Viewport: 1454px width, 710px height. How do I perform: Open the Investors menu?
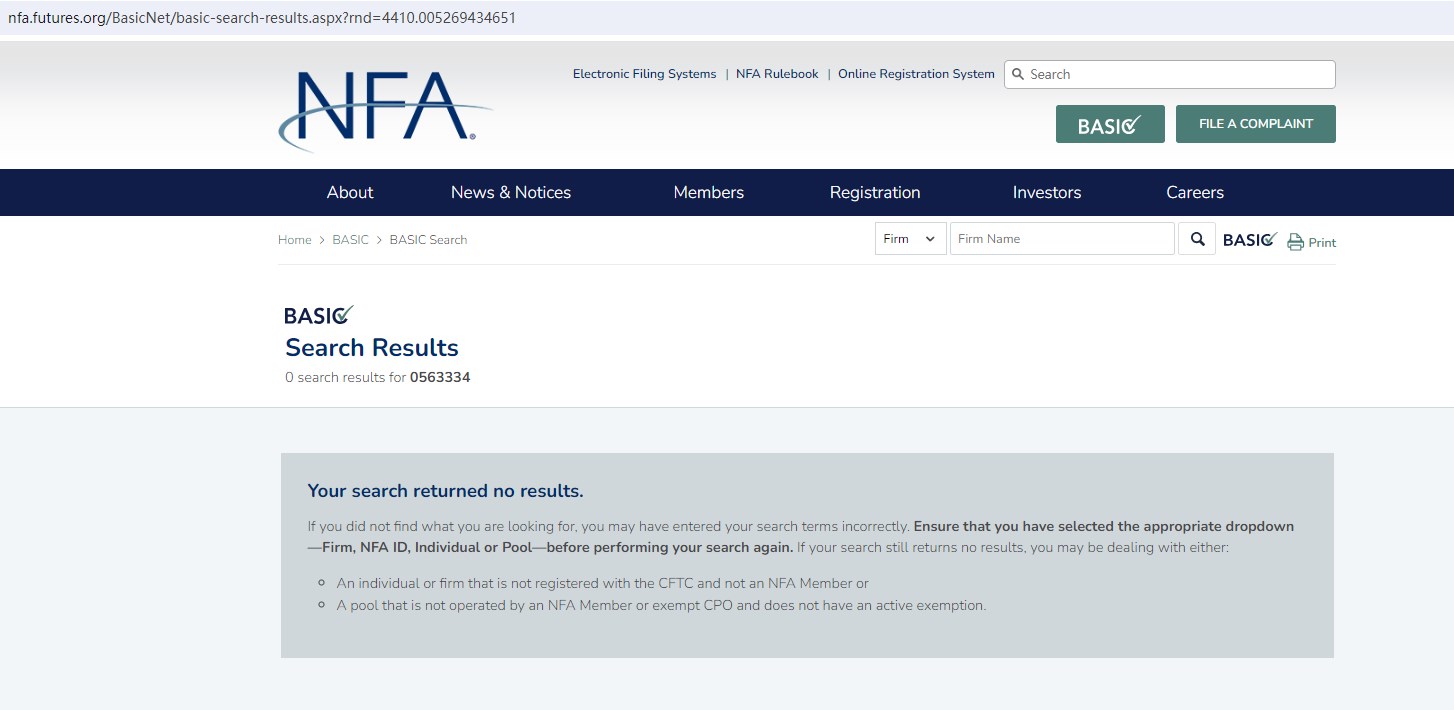1047,192
